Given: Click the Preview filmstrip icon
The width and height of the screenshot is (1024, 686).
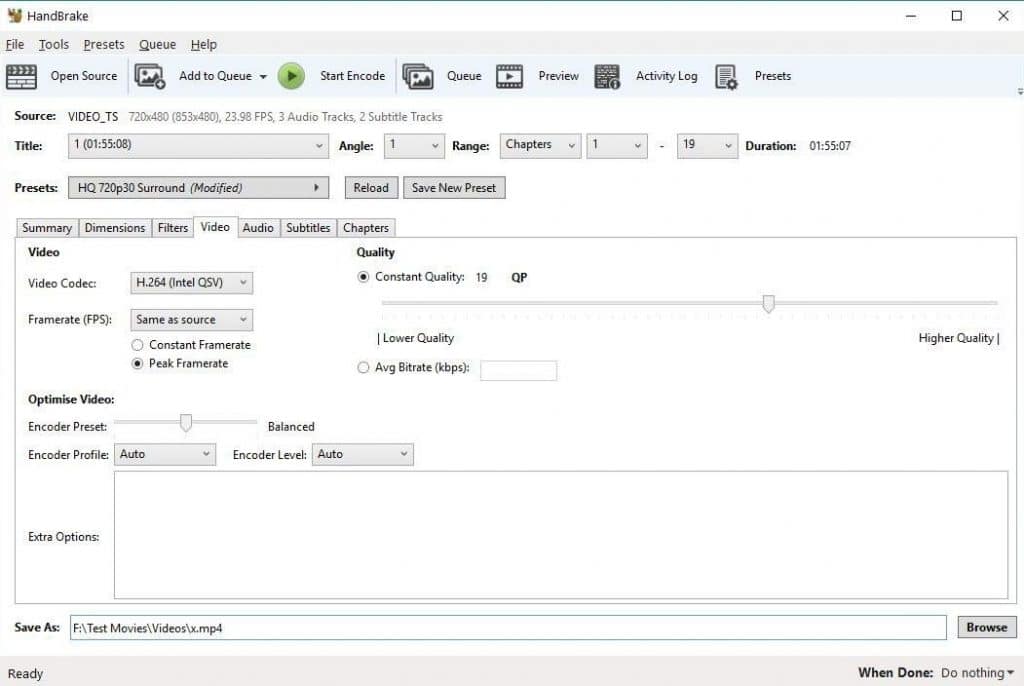Looking at the screenshot, I should [x=509, y=76].
